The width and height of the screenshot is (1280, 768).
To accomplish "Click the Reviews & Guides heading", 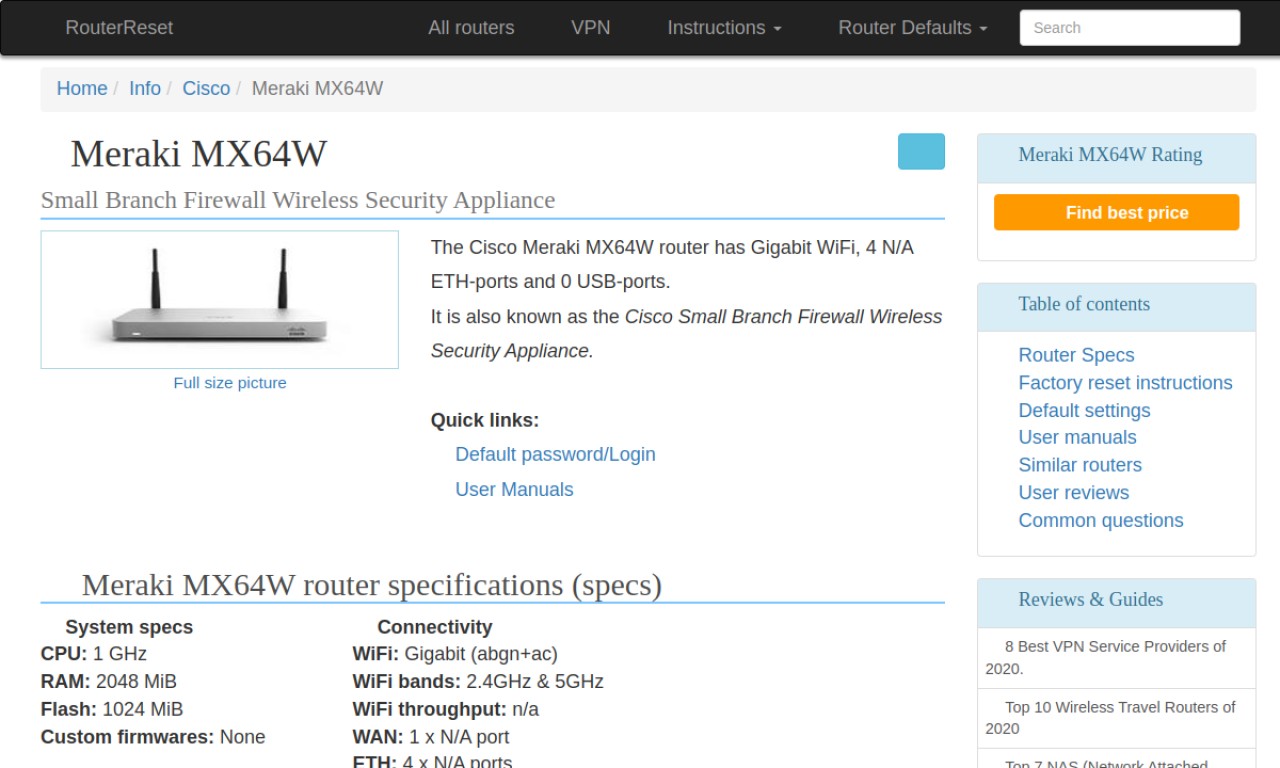I will (x=1090, y=600).
